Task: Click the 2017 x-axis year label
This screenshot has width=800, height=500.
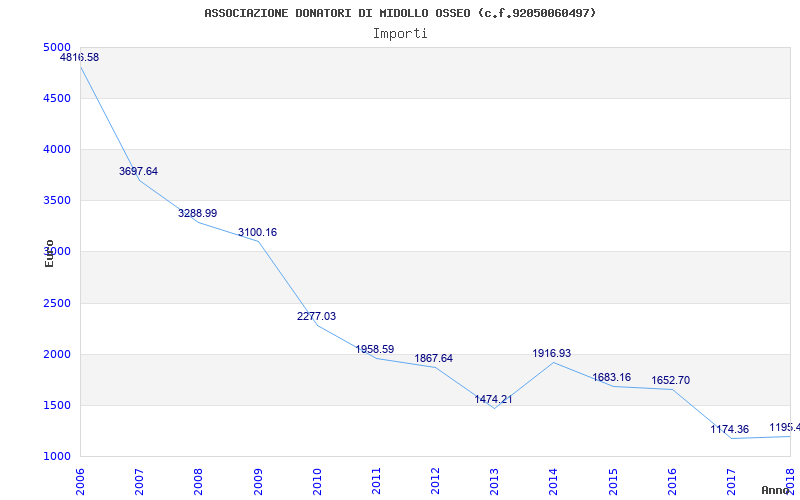Action: point(732,481)
